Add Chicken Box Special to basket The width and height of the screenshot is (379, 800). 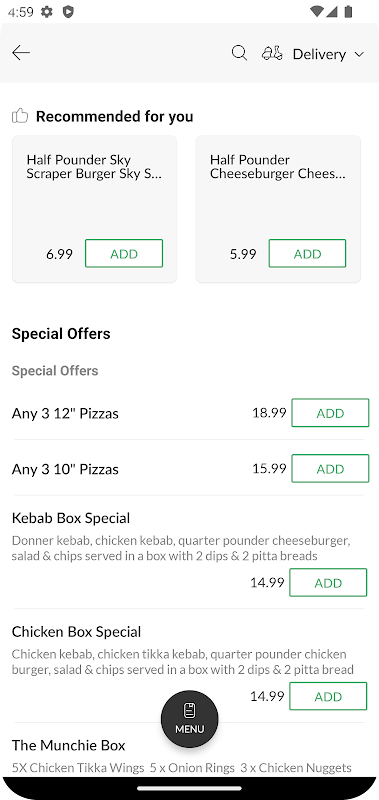pos(328,696)
